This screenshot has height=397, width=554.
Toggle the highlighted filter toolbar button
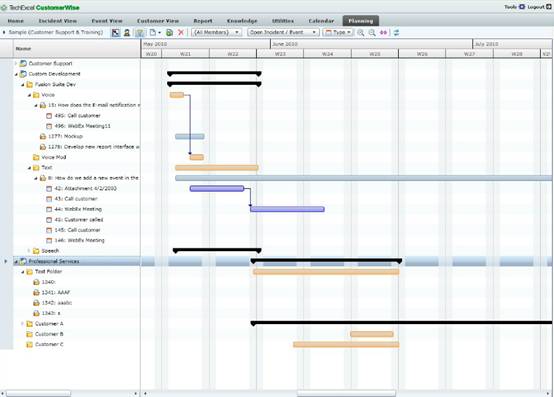[x=140, y=32]
